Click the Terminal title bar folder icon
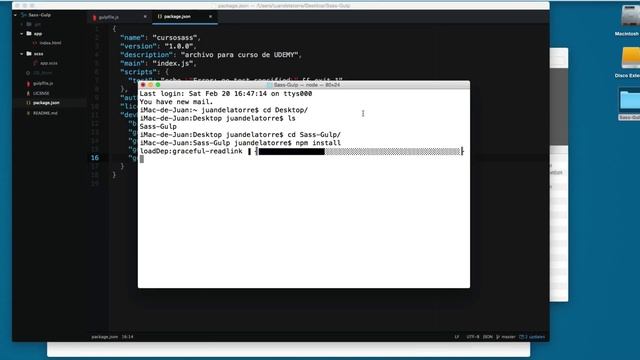Screen dimensions: 640x360 click(x=269, y=85)
